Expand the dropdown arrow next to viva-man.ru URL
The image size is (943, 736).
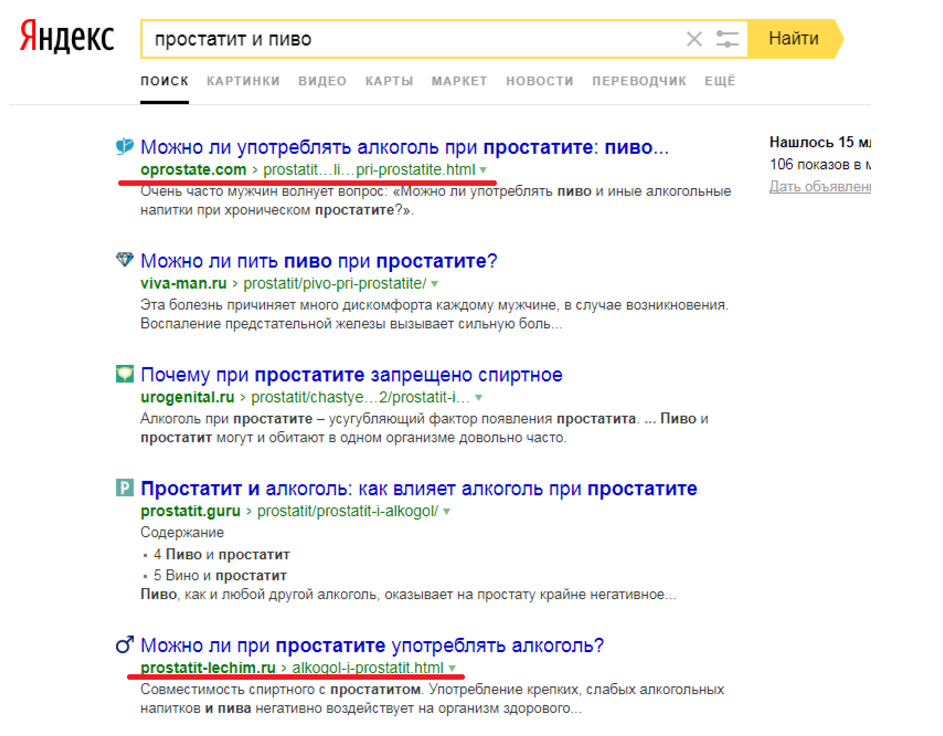(x=435, y=284)
